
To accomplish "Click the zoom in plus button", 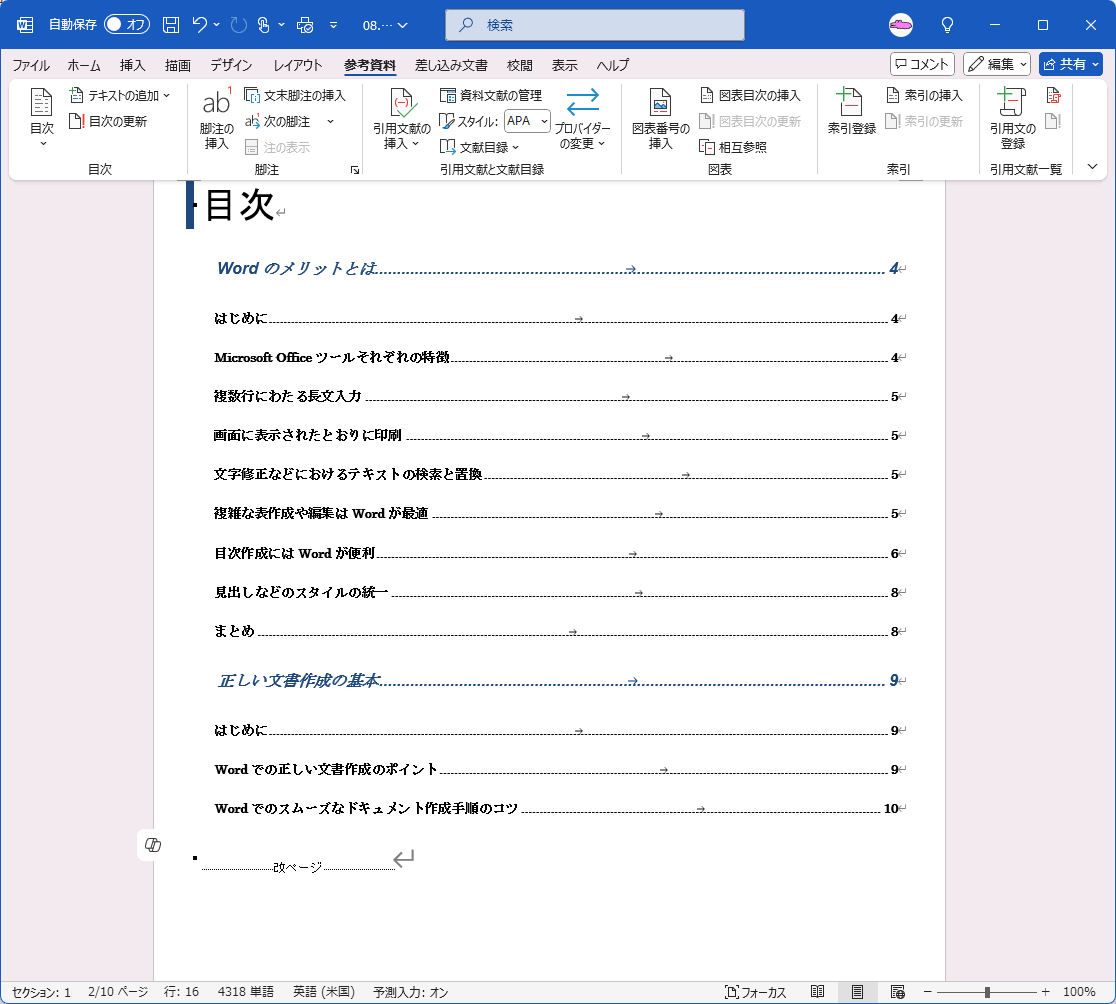I will [1046, 992].
